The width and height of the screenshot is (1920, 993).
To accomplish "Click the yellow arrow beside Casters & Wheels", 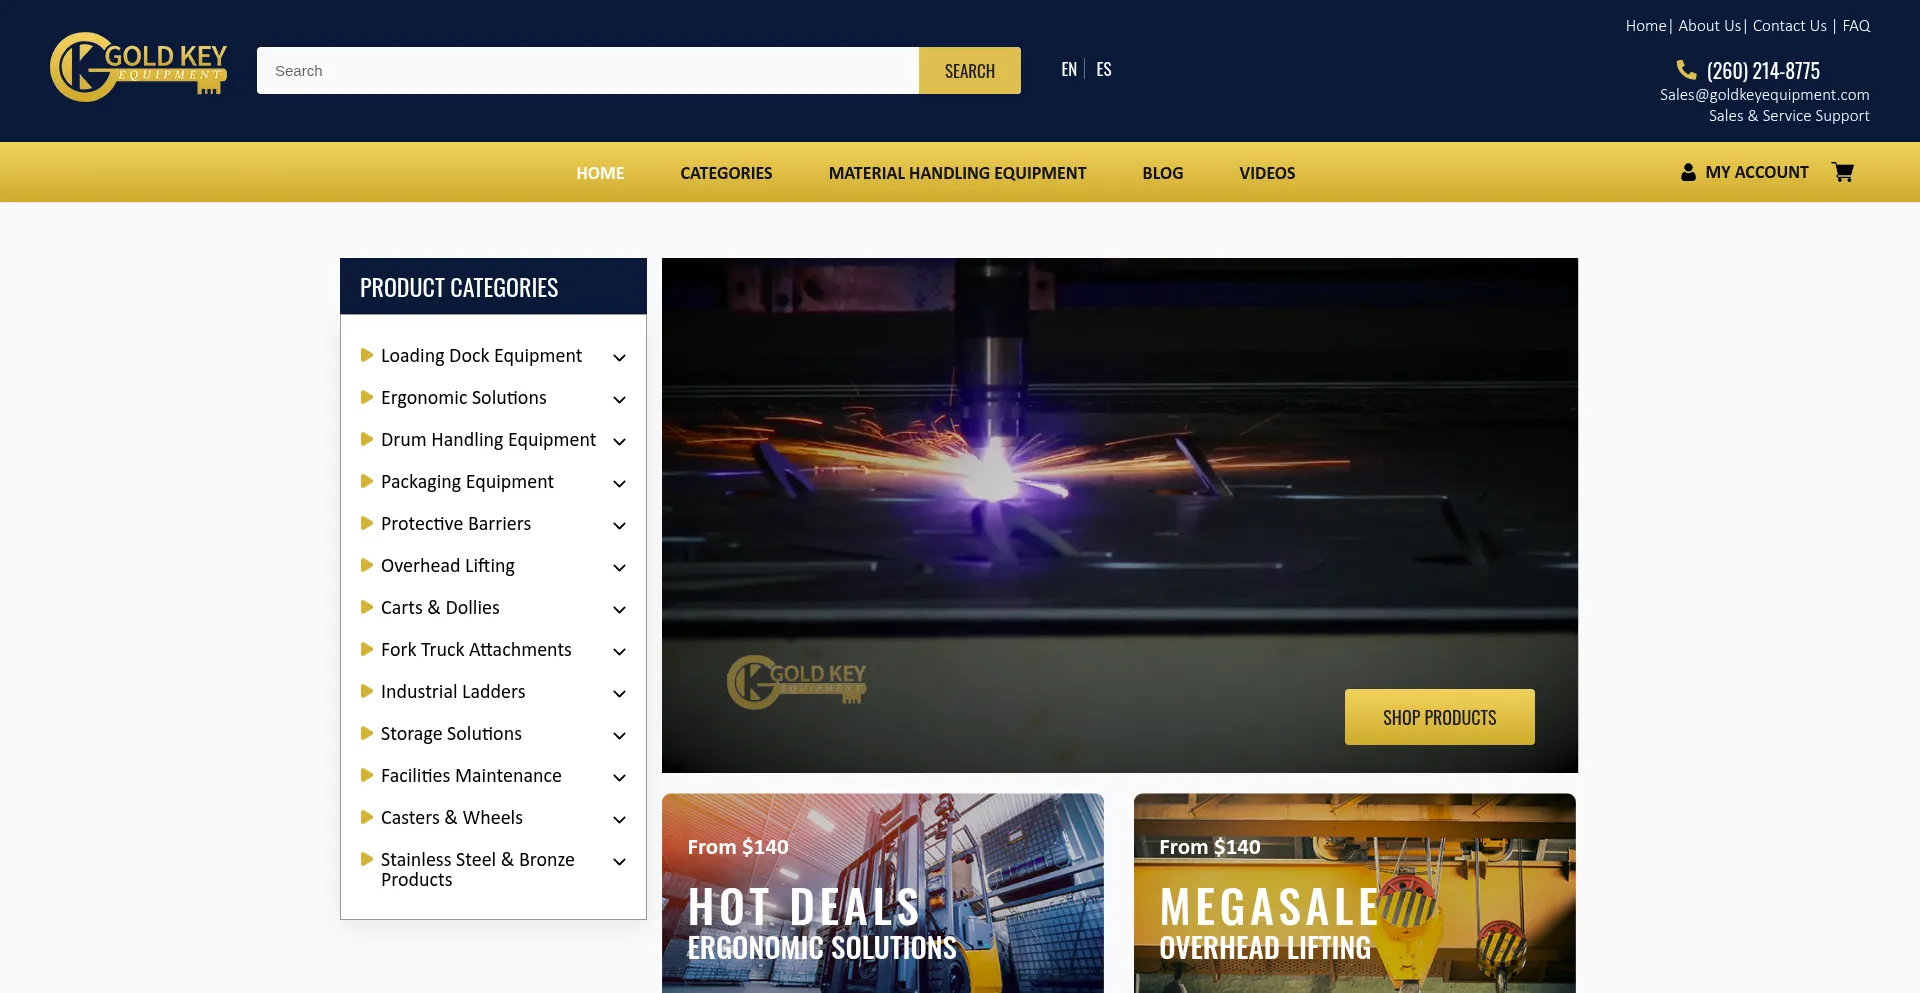I will tap(366, 817).
